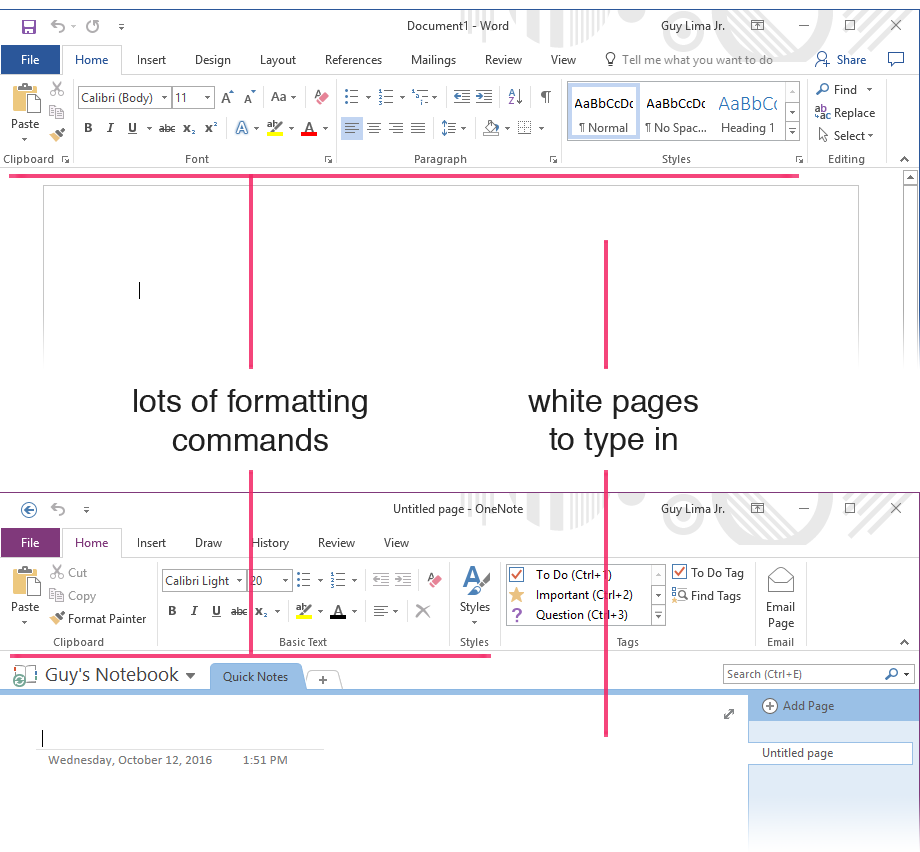
Task: Click the Undo arrow in the OneNote window
Action: [58, 509]
